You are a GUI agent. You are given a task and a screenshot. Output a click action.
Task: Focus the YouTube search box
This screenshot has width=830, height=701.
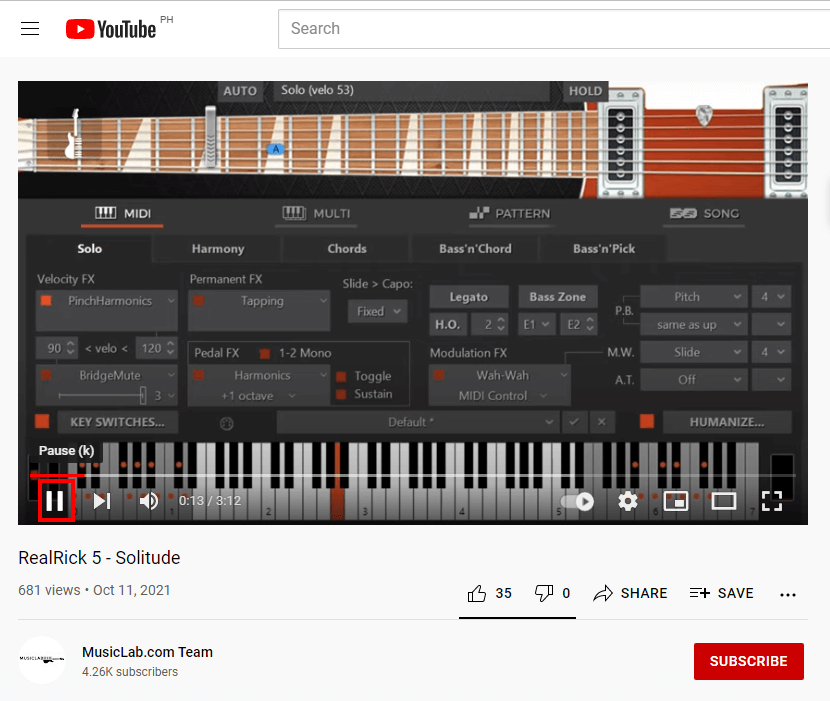(554, 29)
